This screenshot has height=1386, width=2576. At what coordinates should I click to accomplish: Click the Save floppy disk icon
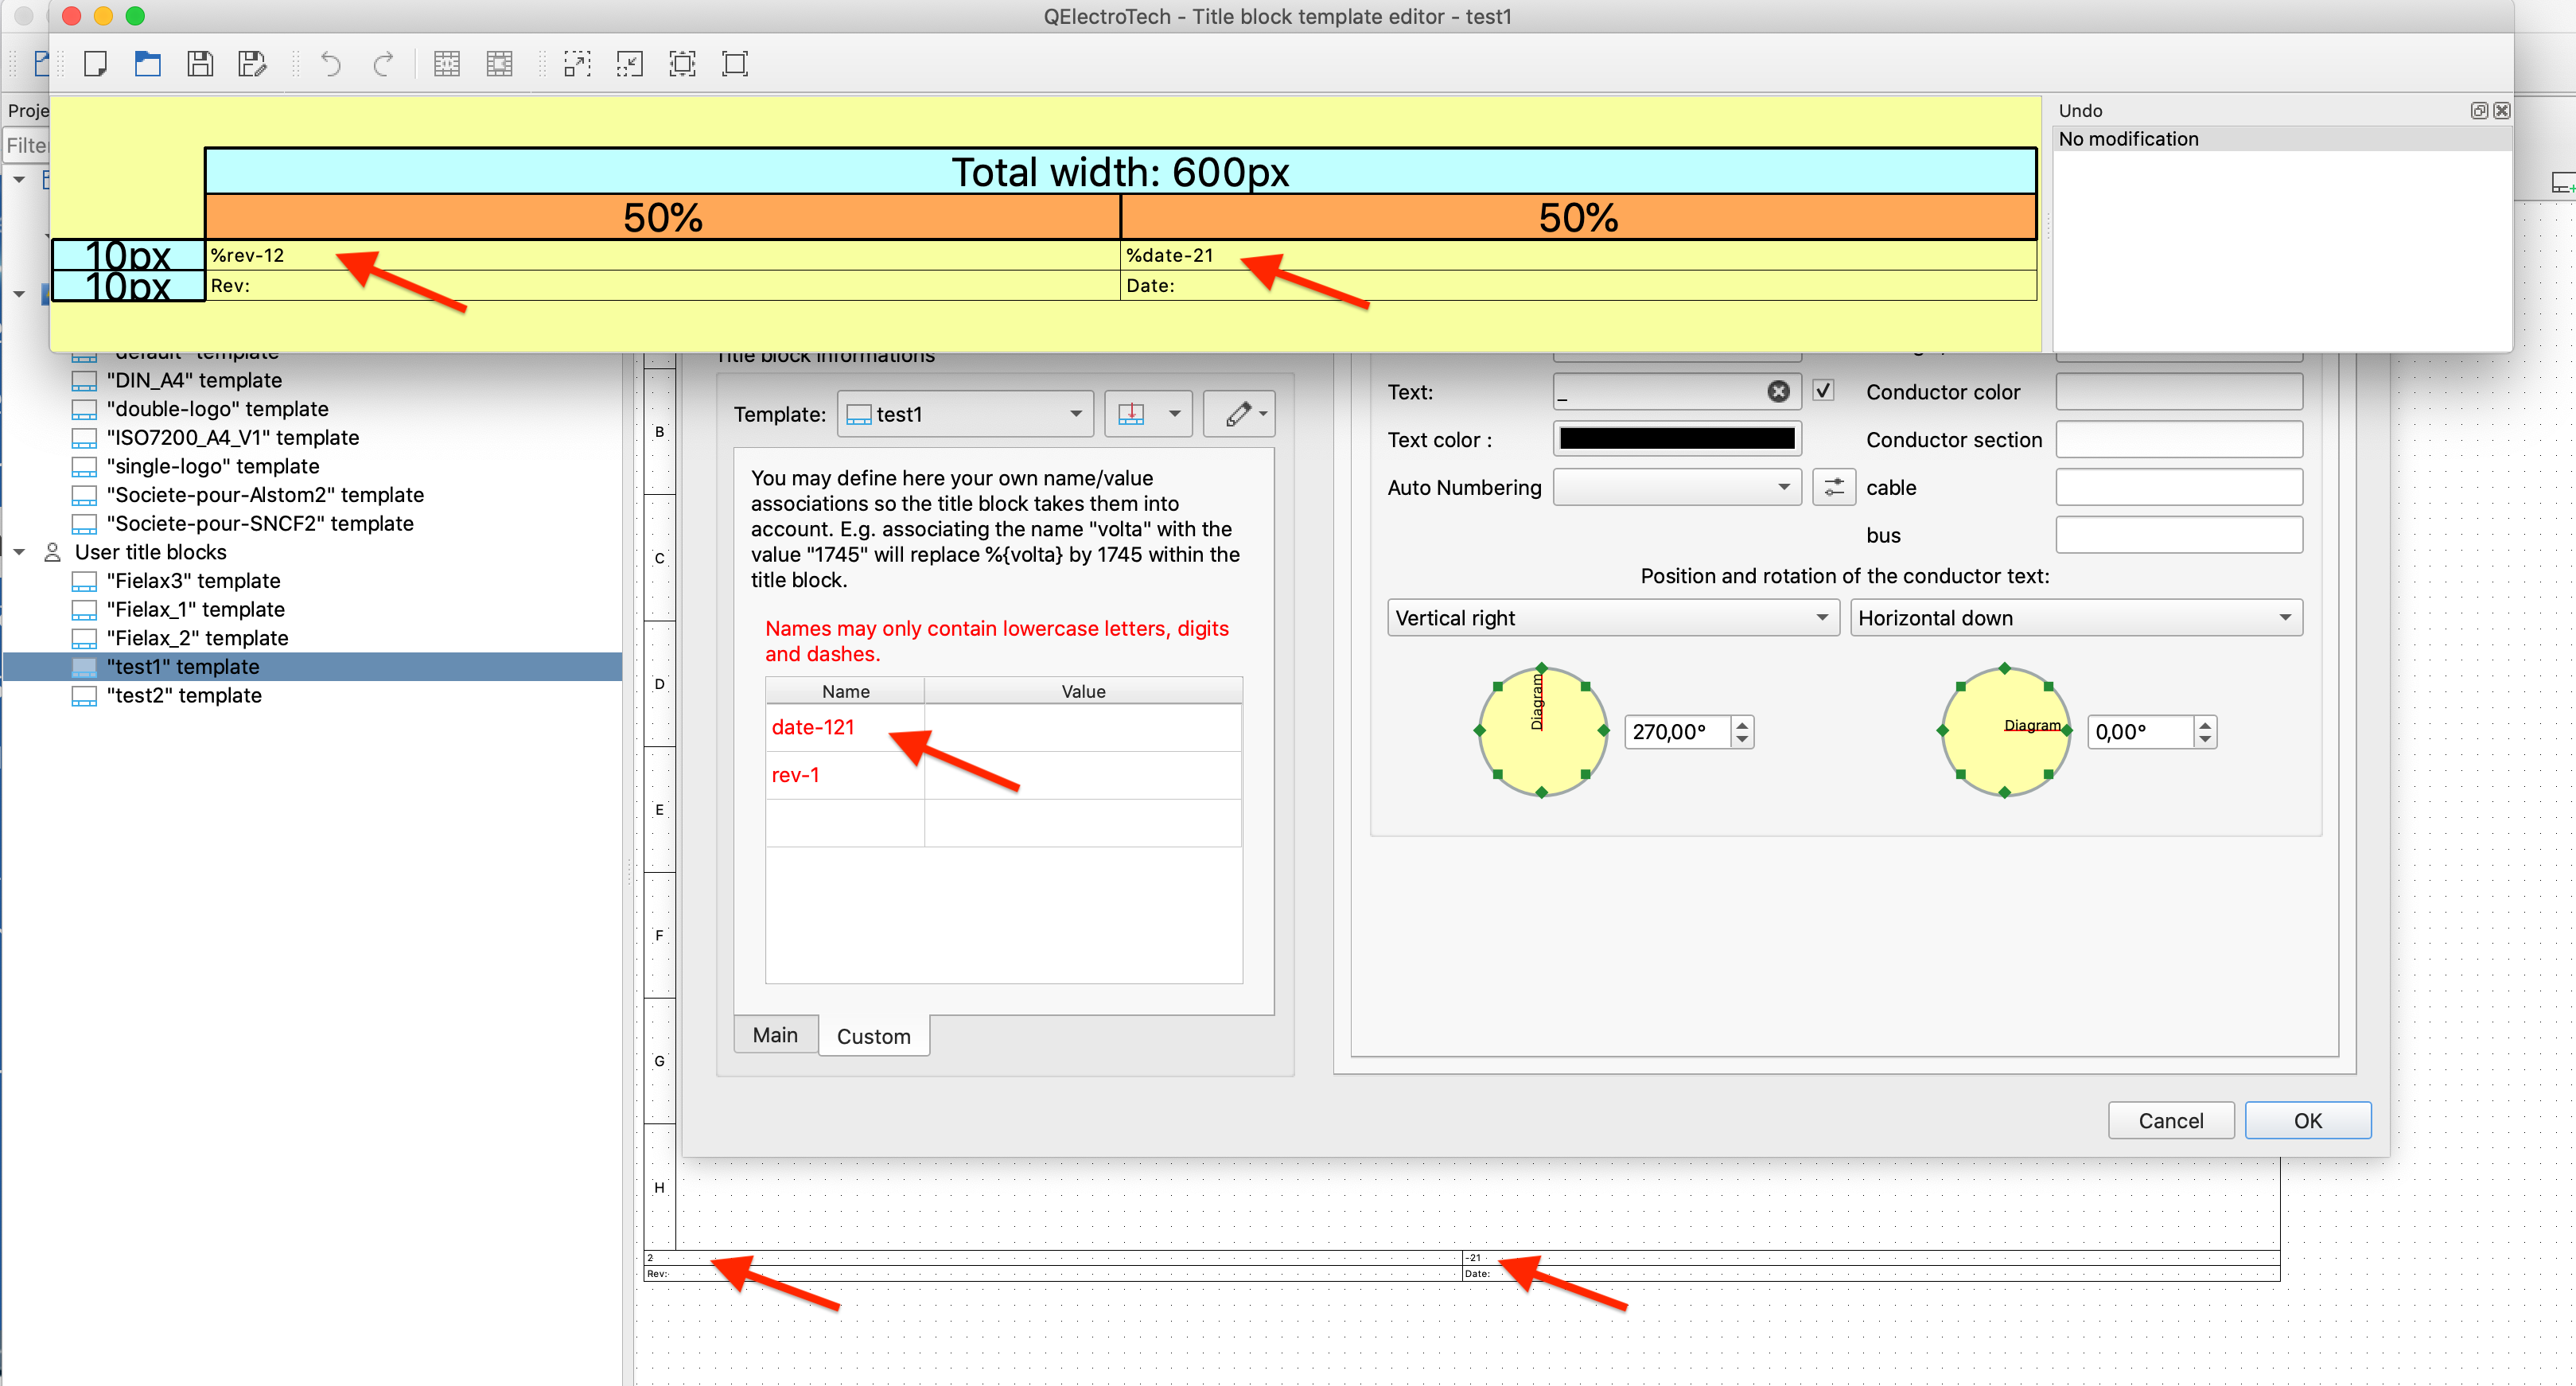tap(200, 64)
